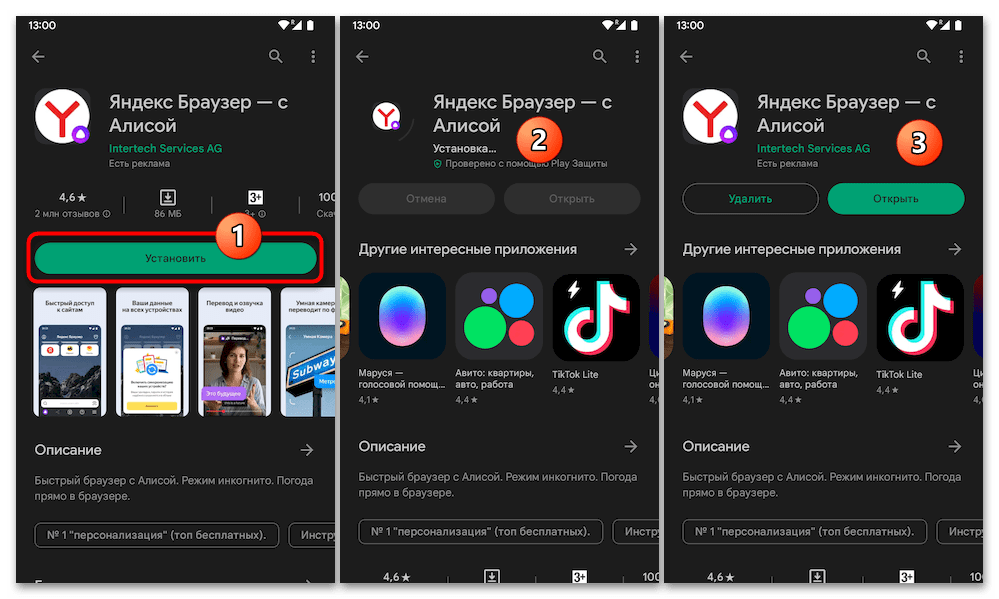Open the "Быстрый доступ к сайтам" screenshot thumbnail
Viewport: 999px width, 599px height.
[x=70, y=353]
